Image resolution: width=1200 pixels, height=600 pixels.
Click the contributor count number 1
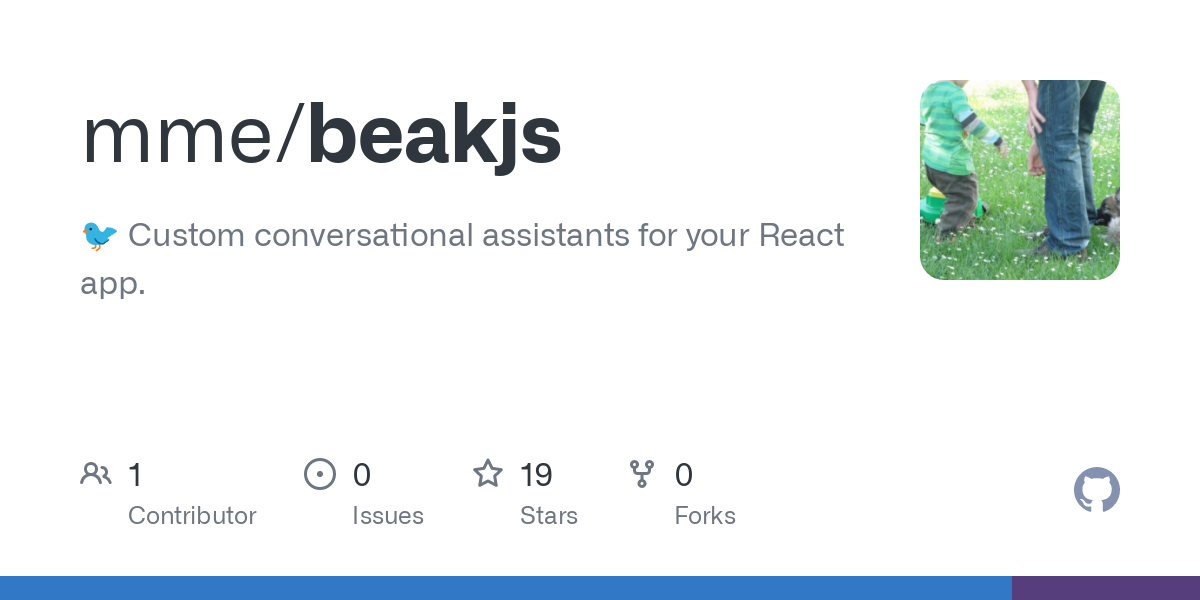tap(135, 475)
